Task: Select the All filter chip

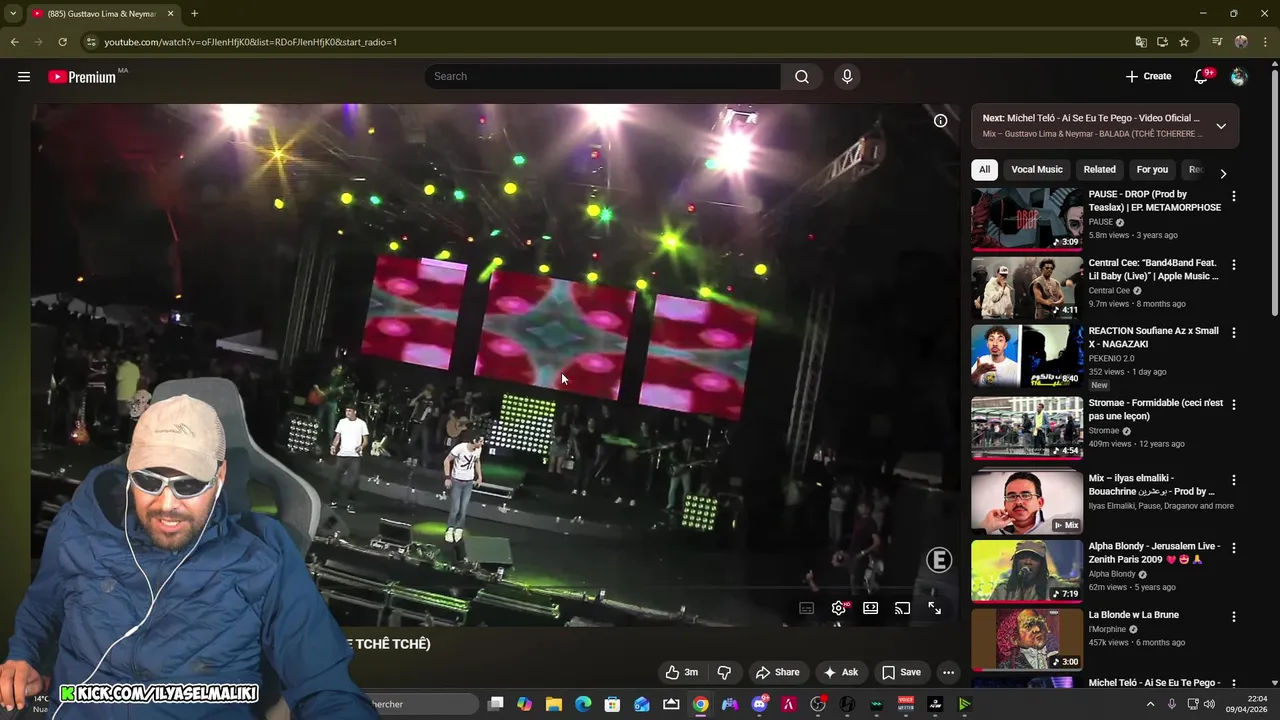Action: click(984, 169)
